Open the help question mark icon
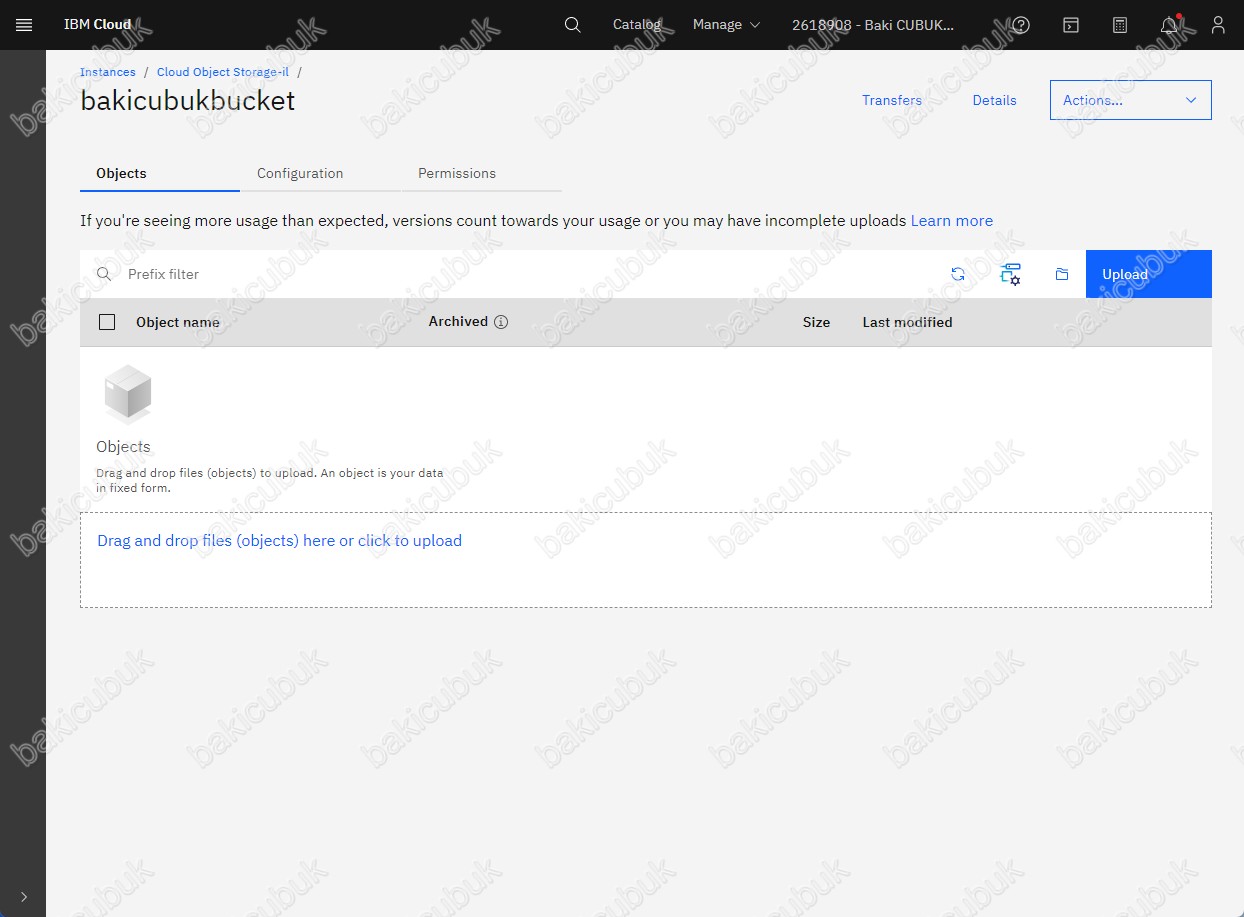Image resolution: width=1244 pixels, height=917 pixels. pos(1021,25)
